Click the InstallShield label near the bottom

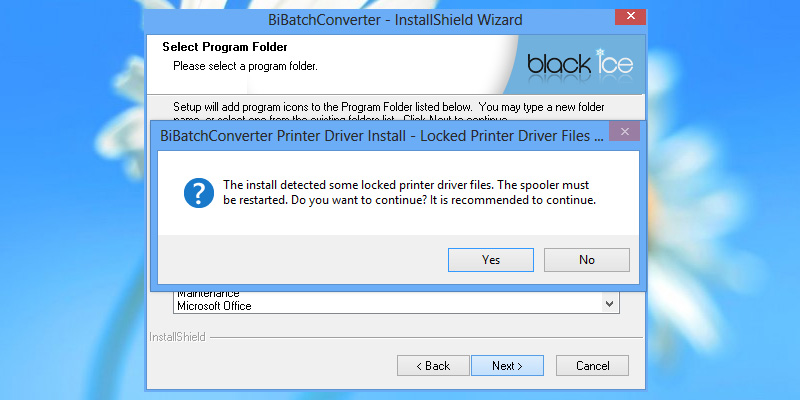point(177,338)
